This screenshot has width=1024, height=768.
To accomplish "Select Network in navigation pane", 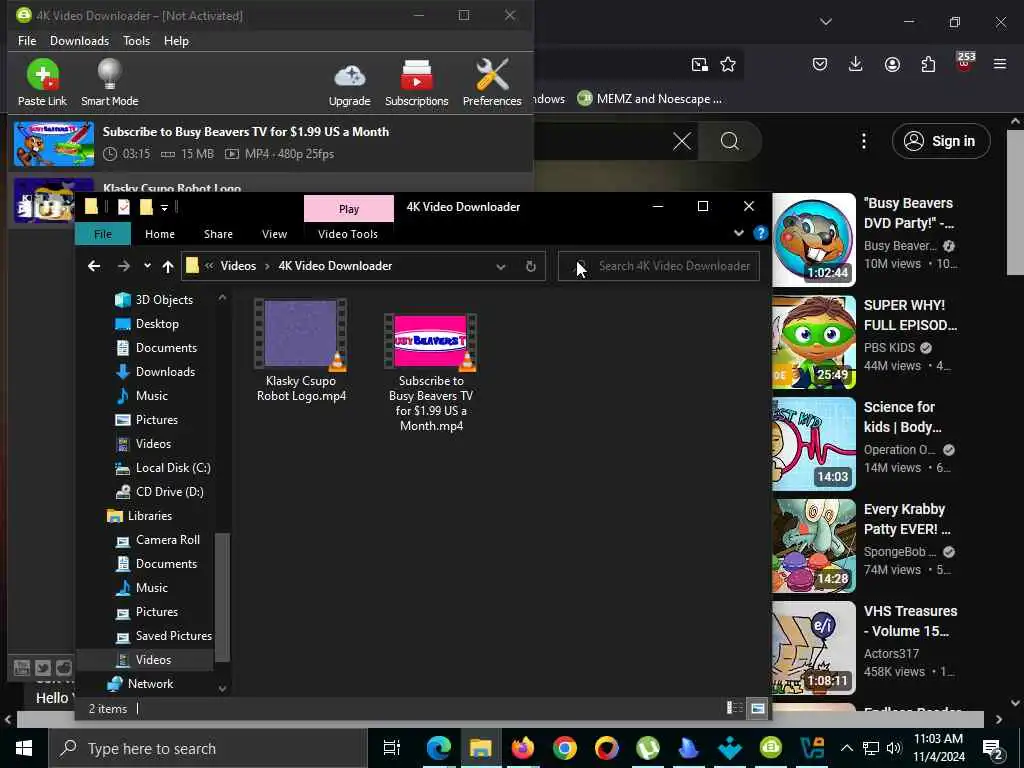I will (150, 684).
